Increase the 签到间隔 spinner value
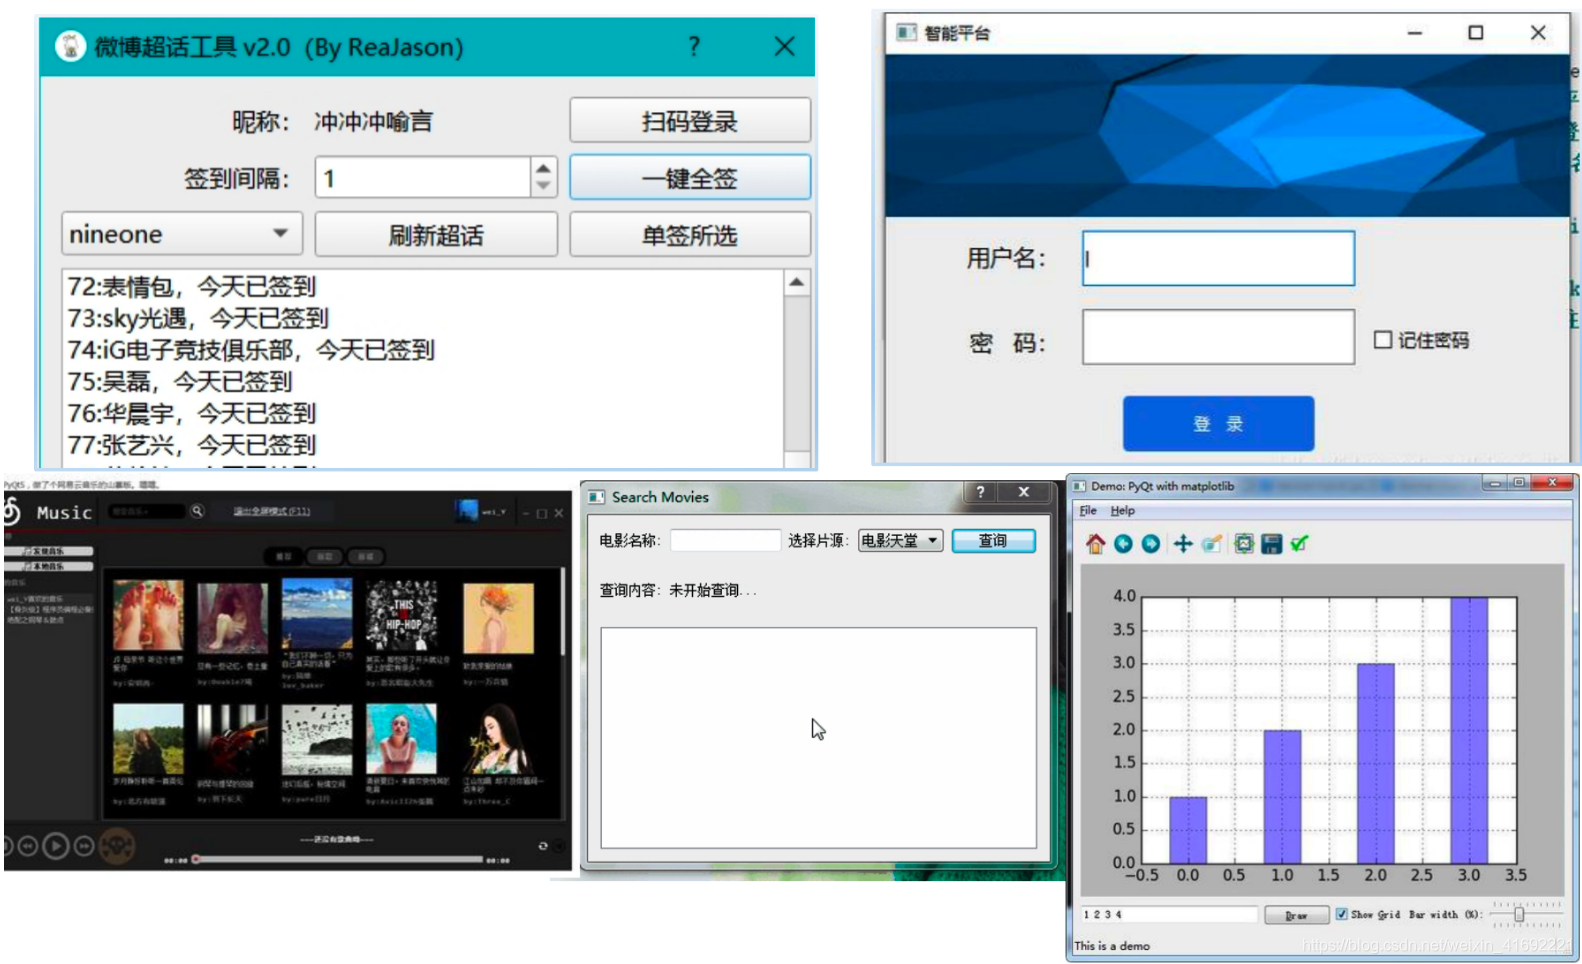This screenshot has height=964, width=1582. (543, 167)
